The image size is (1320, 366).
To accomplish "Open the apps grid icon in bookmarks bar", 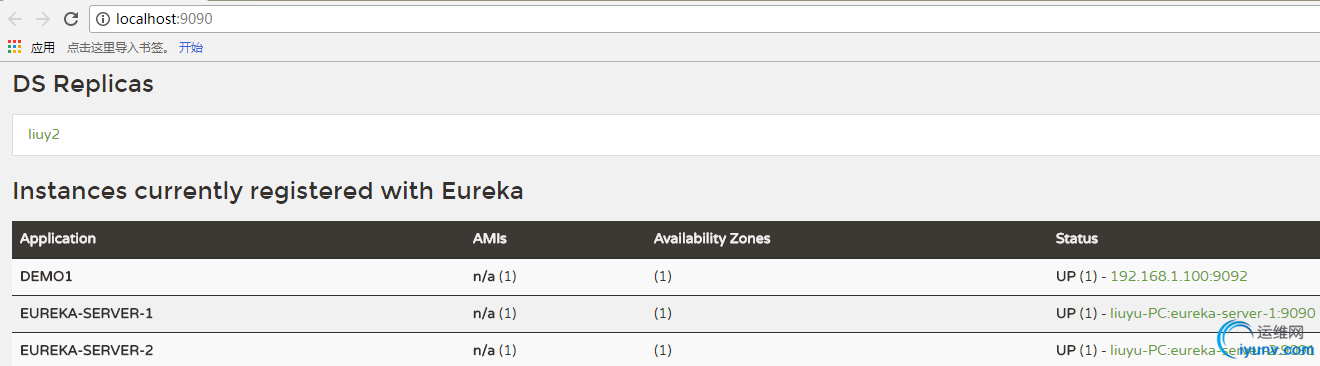I will coord(14,46).
